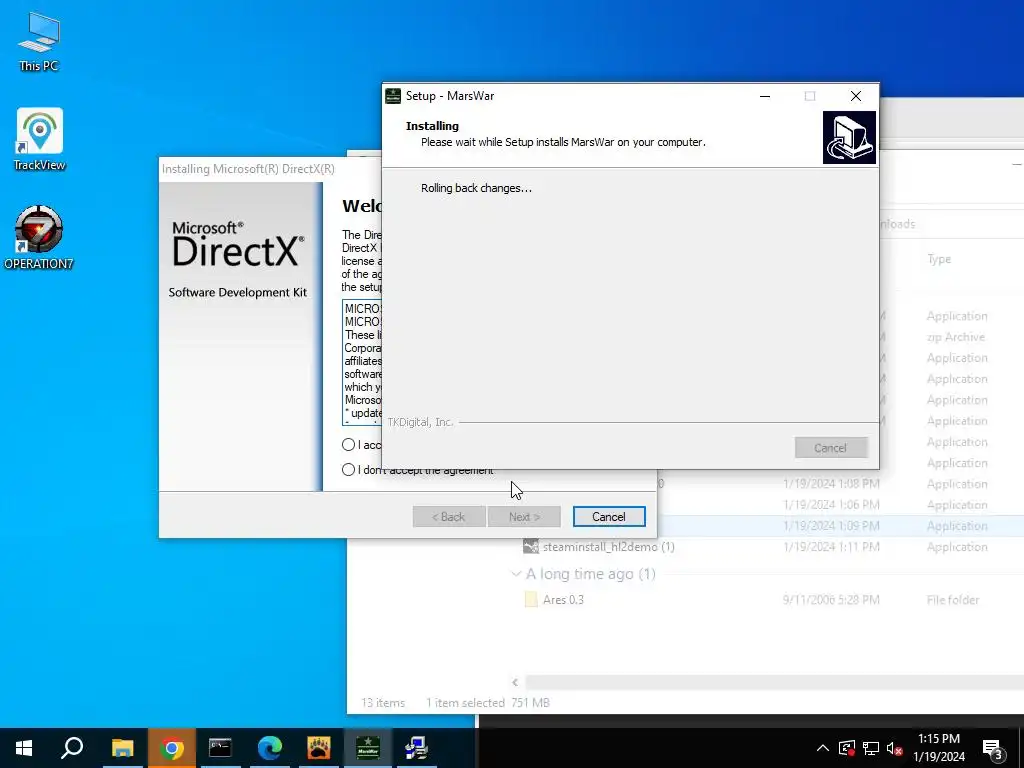This screenshot has height=768, width=1024.
Task: Click the DirectX license agreement text box
Action: coord(362,362)
